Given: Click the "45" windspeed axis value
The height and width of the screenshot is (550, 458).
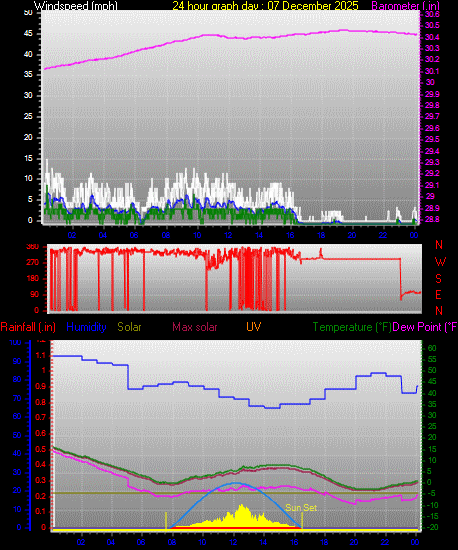Looking at the screenshot, I should pyautogui.click(x=28, y=34).
